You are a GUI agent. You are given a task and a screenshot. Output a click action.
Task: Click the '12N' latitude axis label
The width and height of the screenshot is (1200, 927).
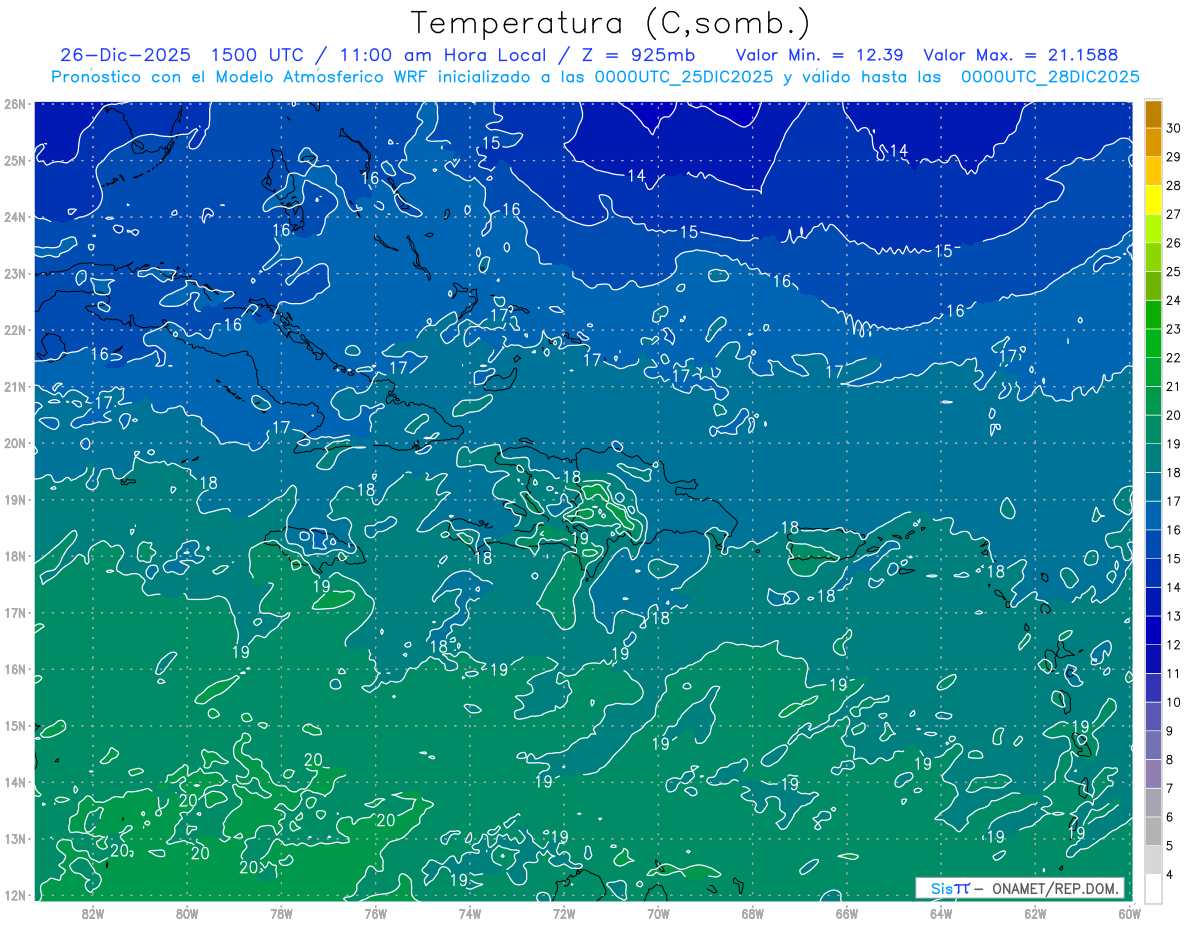15,895
